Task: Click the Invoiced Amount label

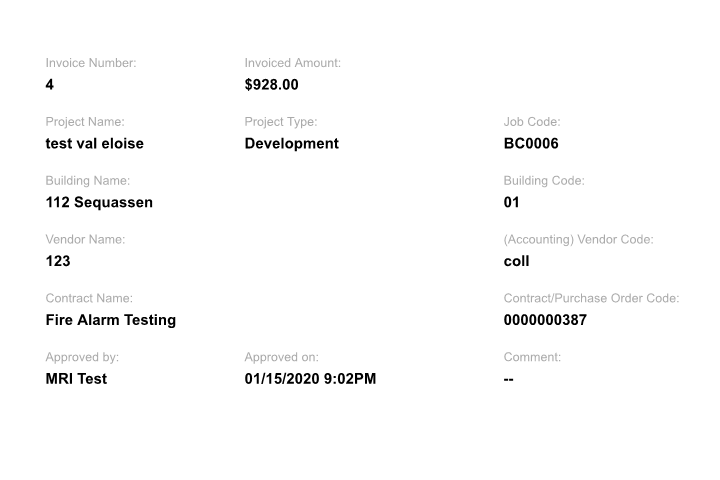Action: (292, 63)
